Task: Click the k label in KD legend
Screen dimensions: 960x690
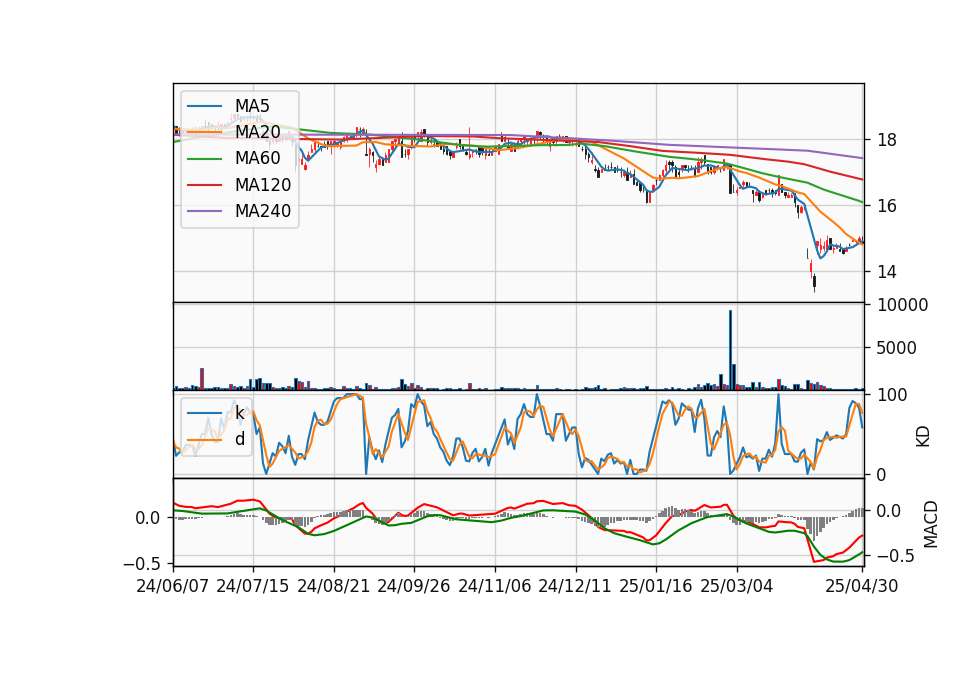Action: pos(239,413)
